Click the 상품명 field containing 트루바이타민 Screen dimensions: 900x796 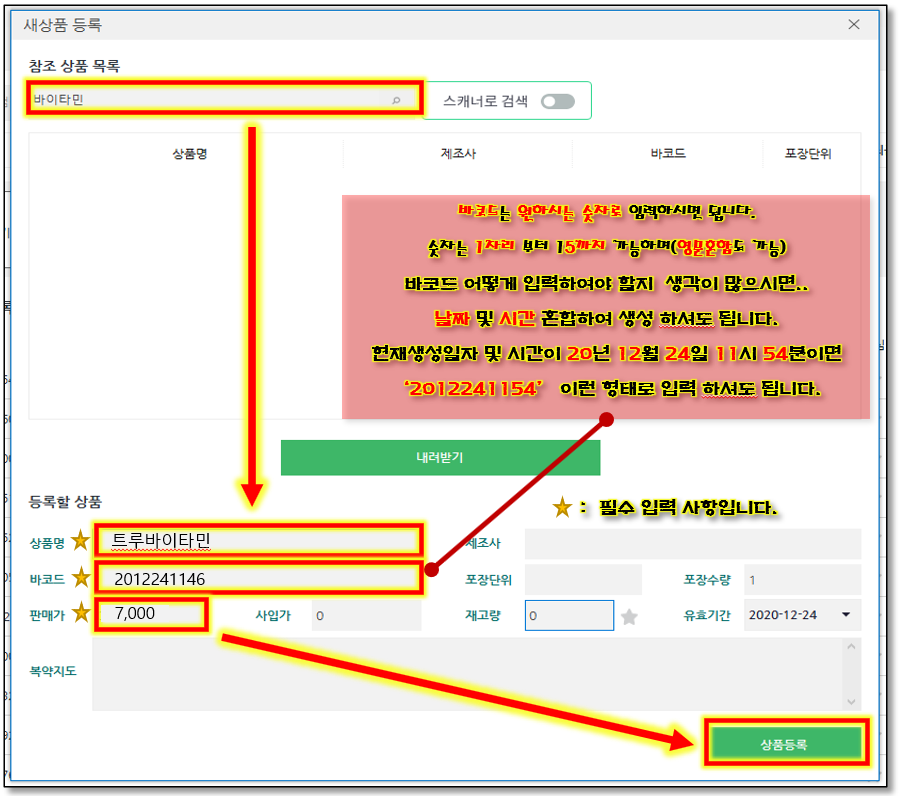258,541
